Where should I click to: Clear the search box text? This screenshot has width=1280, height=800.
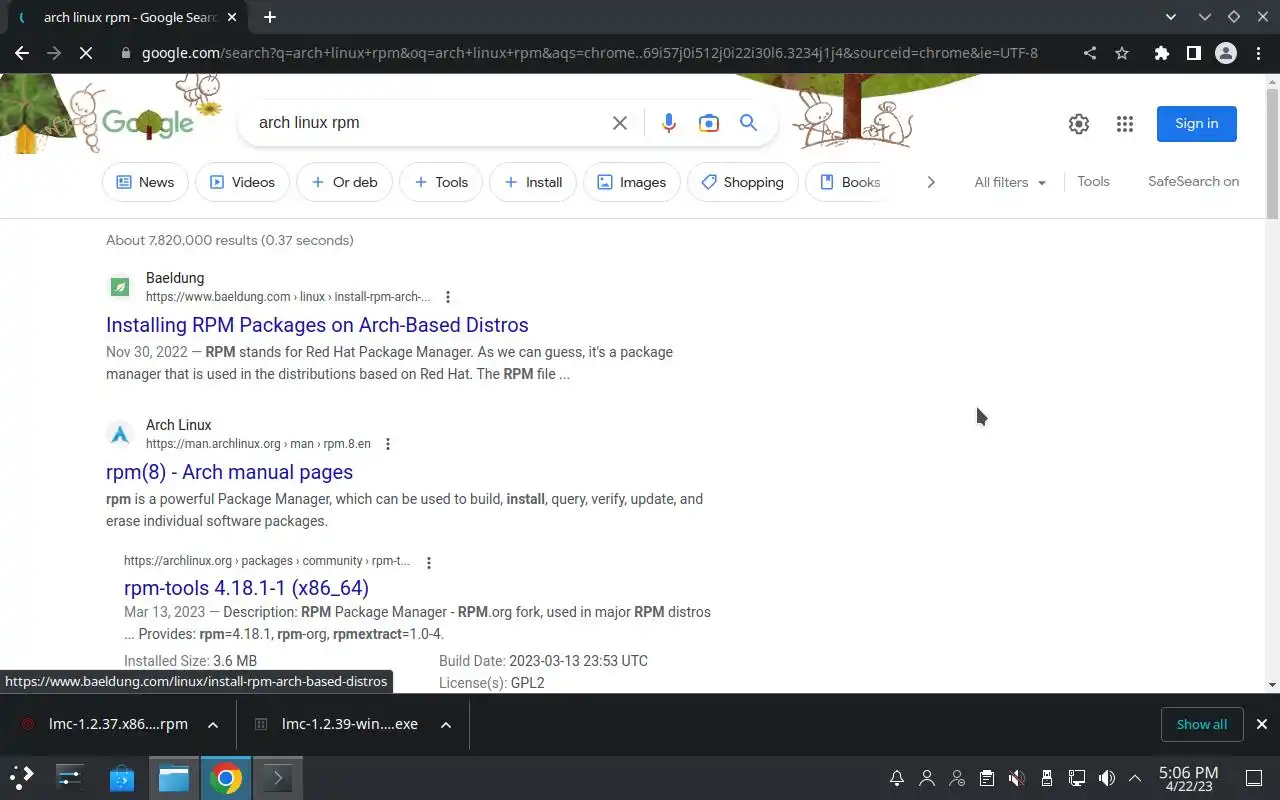click(620, 123)
